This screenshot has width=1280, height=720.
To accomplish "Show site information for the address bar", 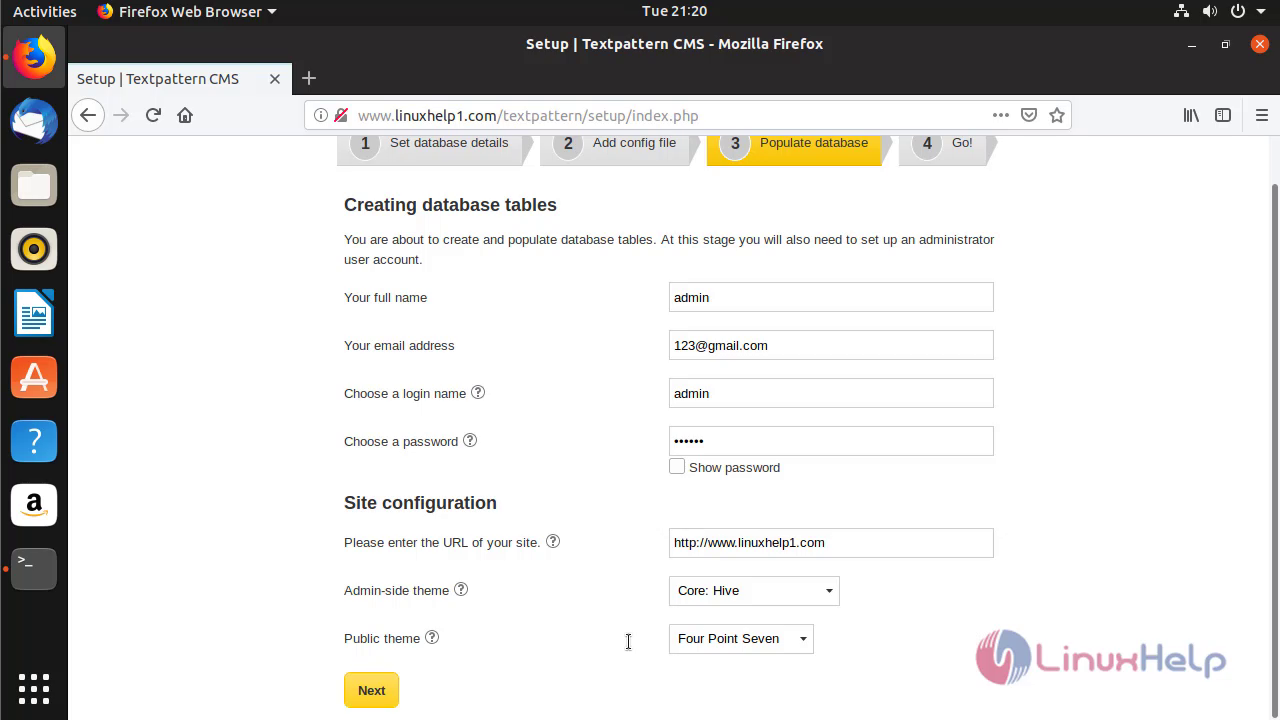I will pos(321,115).
